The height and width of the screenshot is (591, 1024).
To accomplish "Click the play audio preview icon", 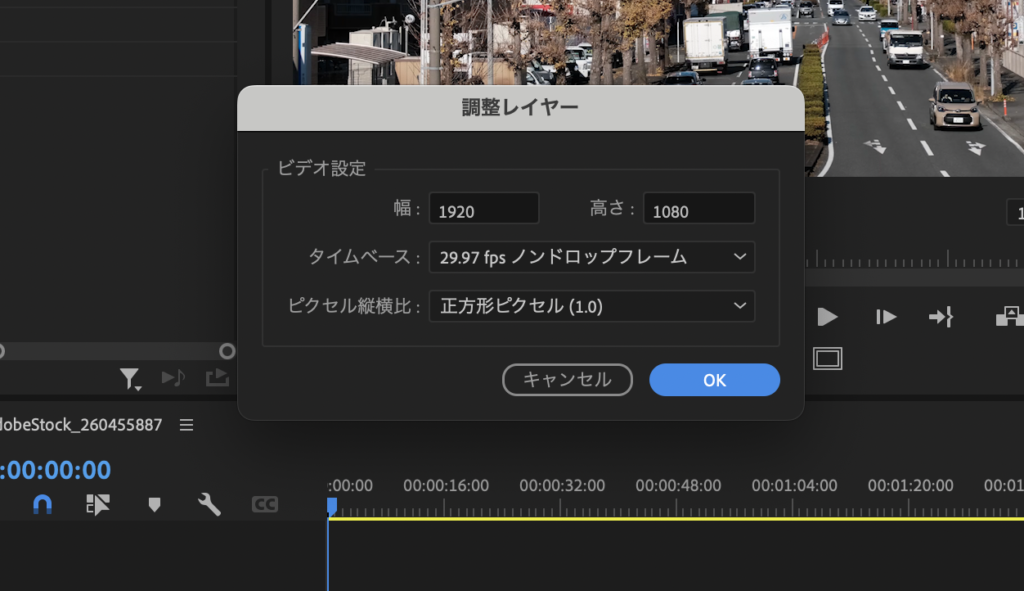I will pos(174,377).
